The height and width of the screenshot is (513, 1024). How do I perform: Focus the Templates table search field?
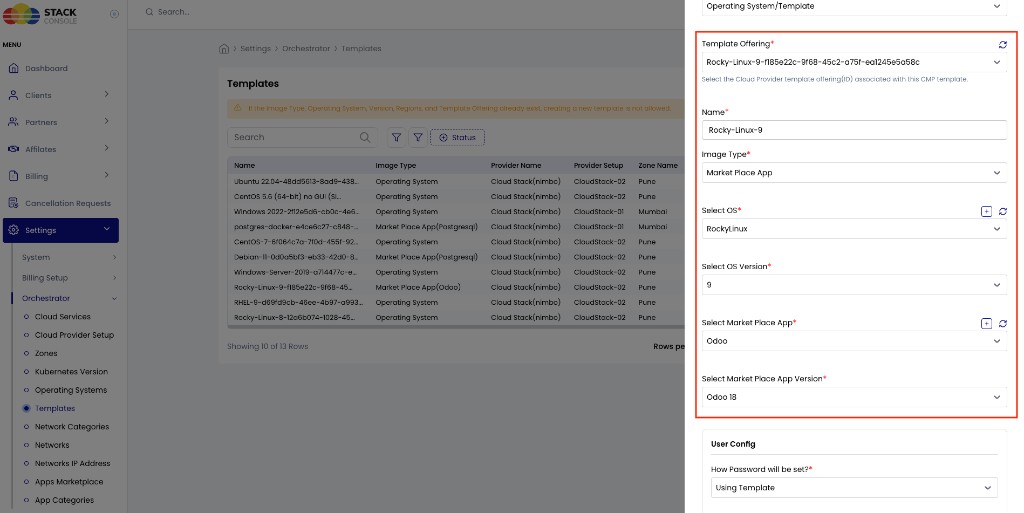point(302,137)
